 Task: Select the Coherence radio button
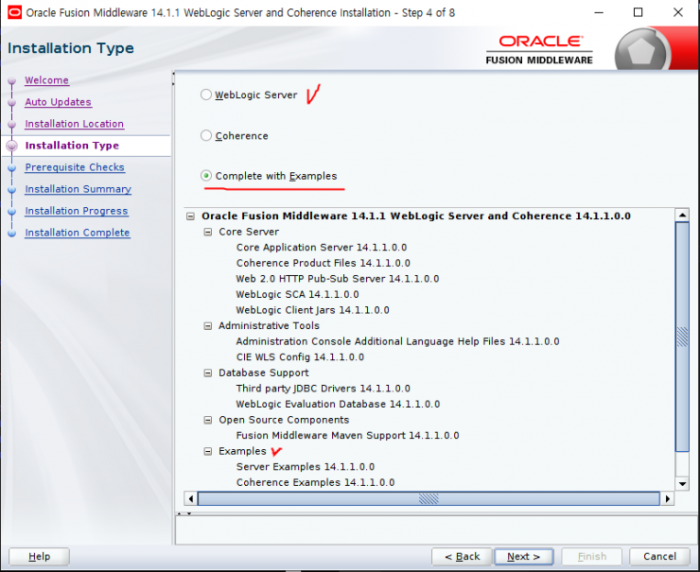click(x=206, y=135)
